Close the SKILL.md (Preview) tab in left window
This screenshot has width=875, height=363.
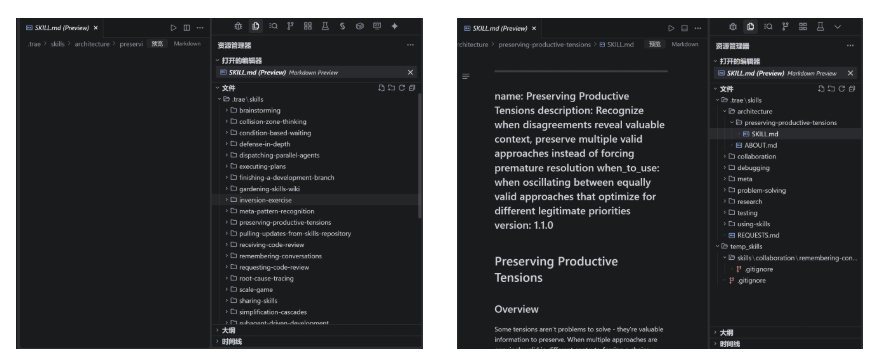(x=95, y=27)
